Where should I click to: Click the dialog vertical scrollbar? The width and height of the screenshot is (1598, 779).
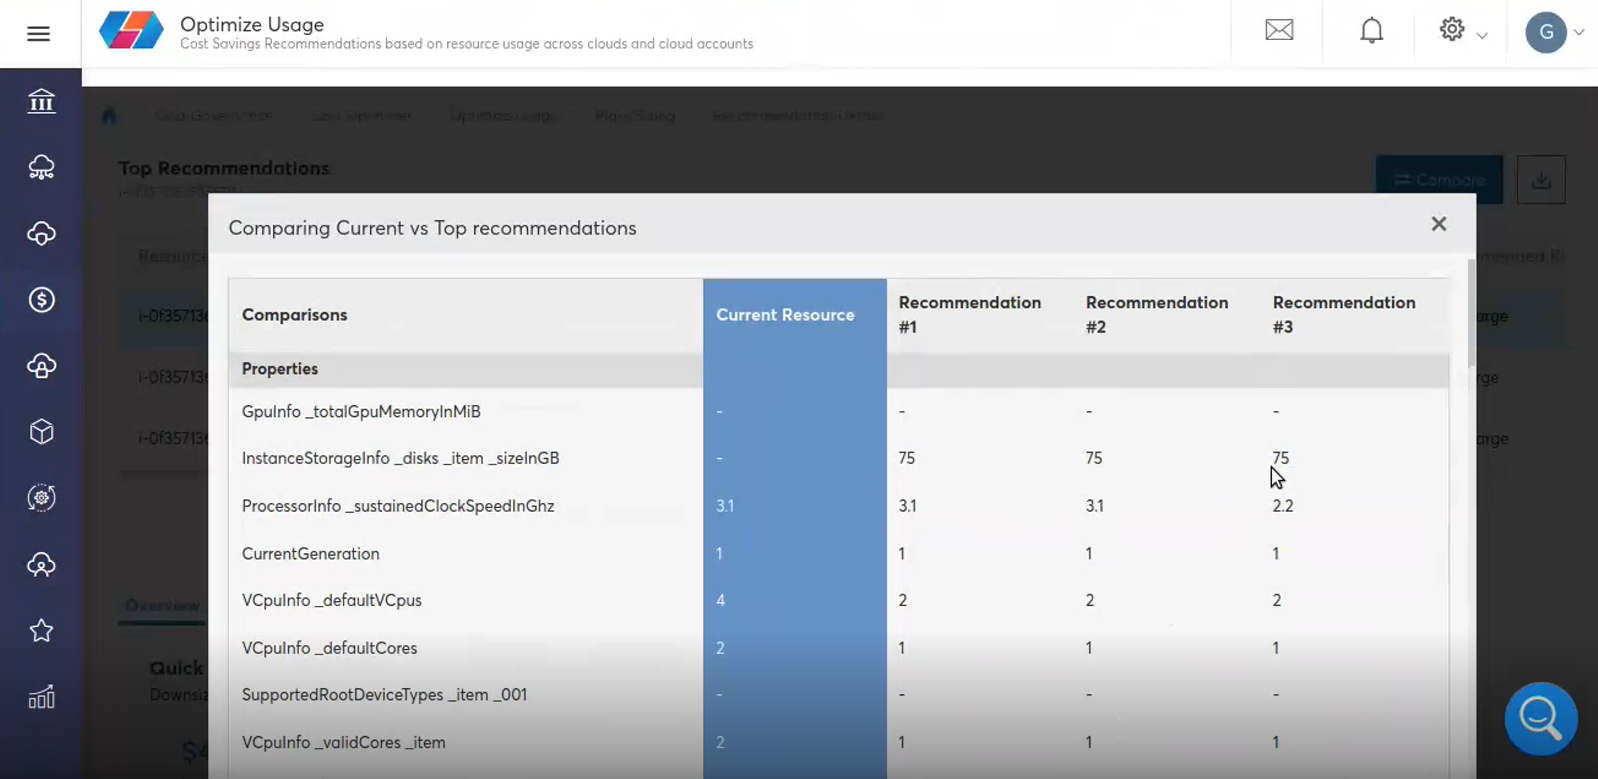pos(1471,312)
